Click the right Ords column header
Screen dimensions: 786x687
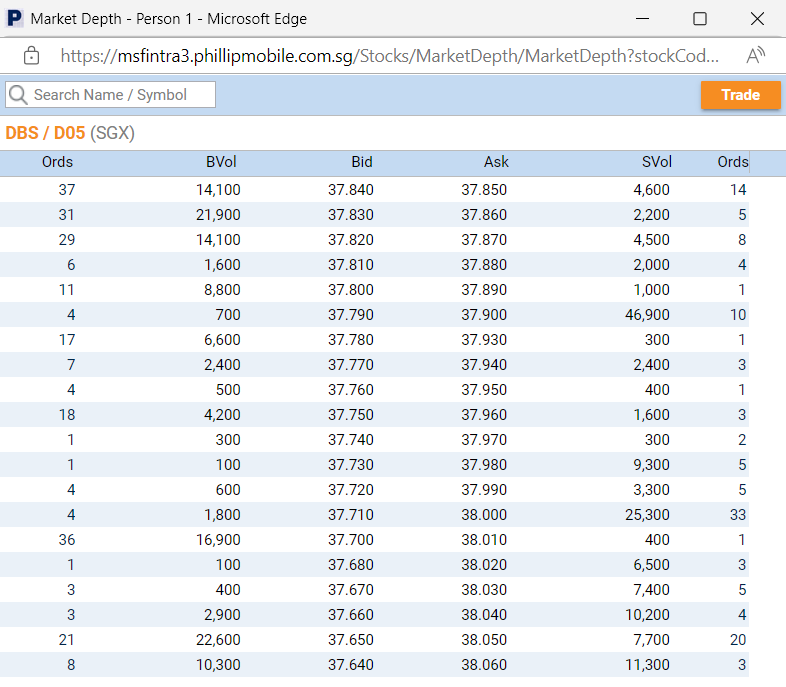(x=733, y=162)
